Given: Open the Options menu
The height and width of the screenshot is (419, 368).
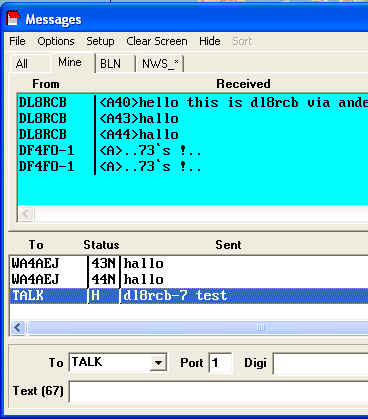Looking at the screenshot, I should click(56, 41).
